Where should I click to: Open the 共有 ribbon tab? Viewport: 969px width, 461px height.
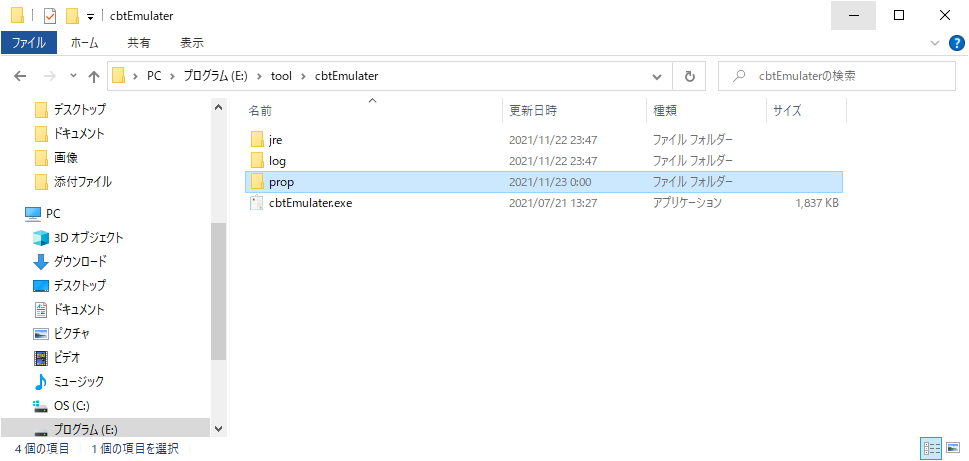click(x=138, y=43)
